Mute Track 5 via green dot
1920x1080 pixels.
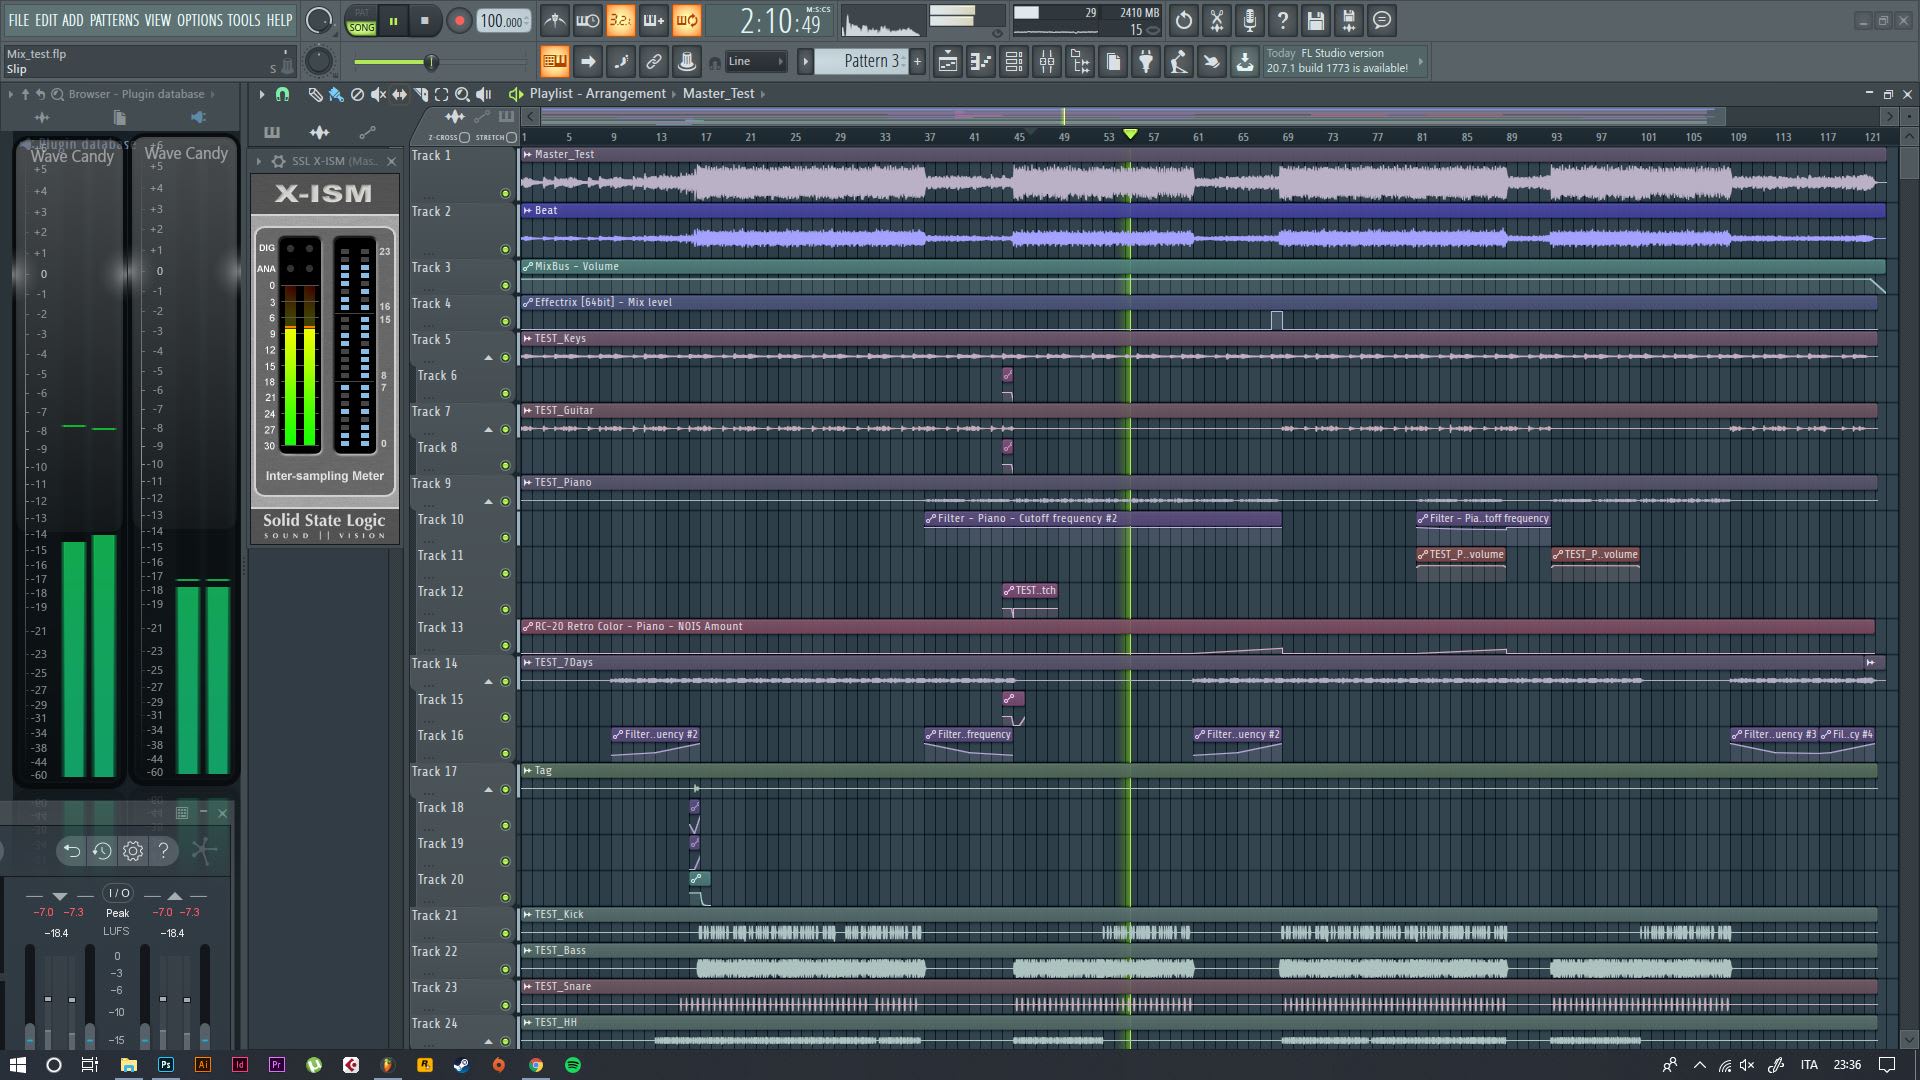[x=505, y=358]
